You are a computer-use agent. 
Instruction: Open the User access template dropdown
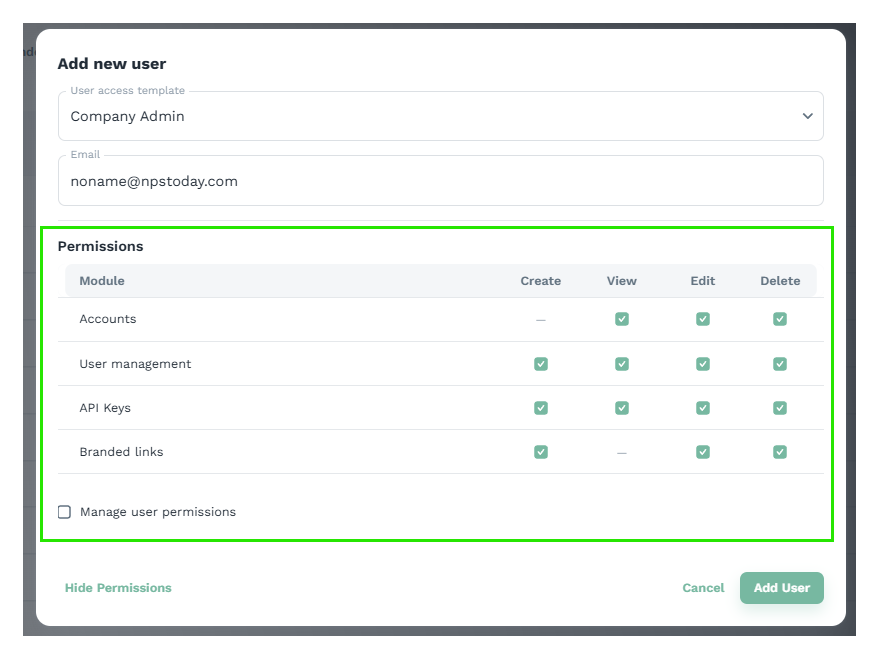click(x=441, y=116)
